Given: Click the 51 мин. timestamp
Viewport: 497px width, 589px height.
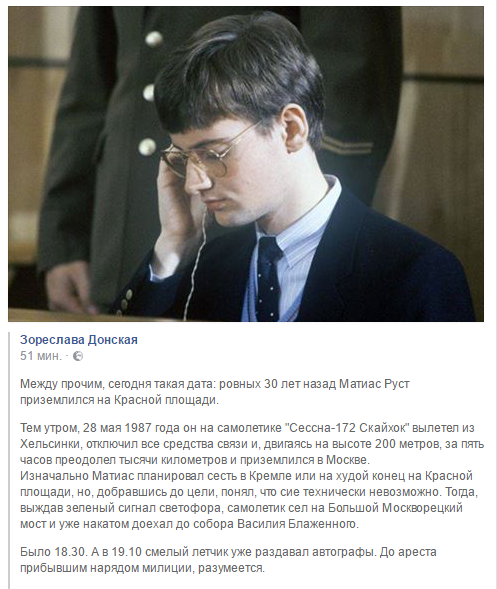Looking at the screenshot, I should [41, 356].
